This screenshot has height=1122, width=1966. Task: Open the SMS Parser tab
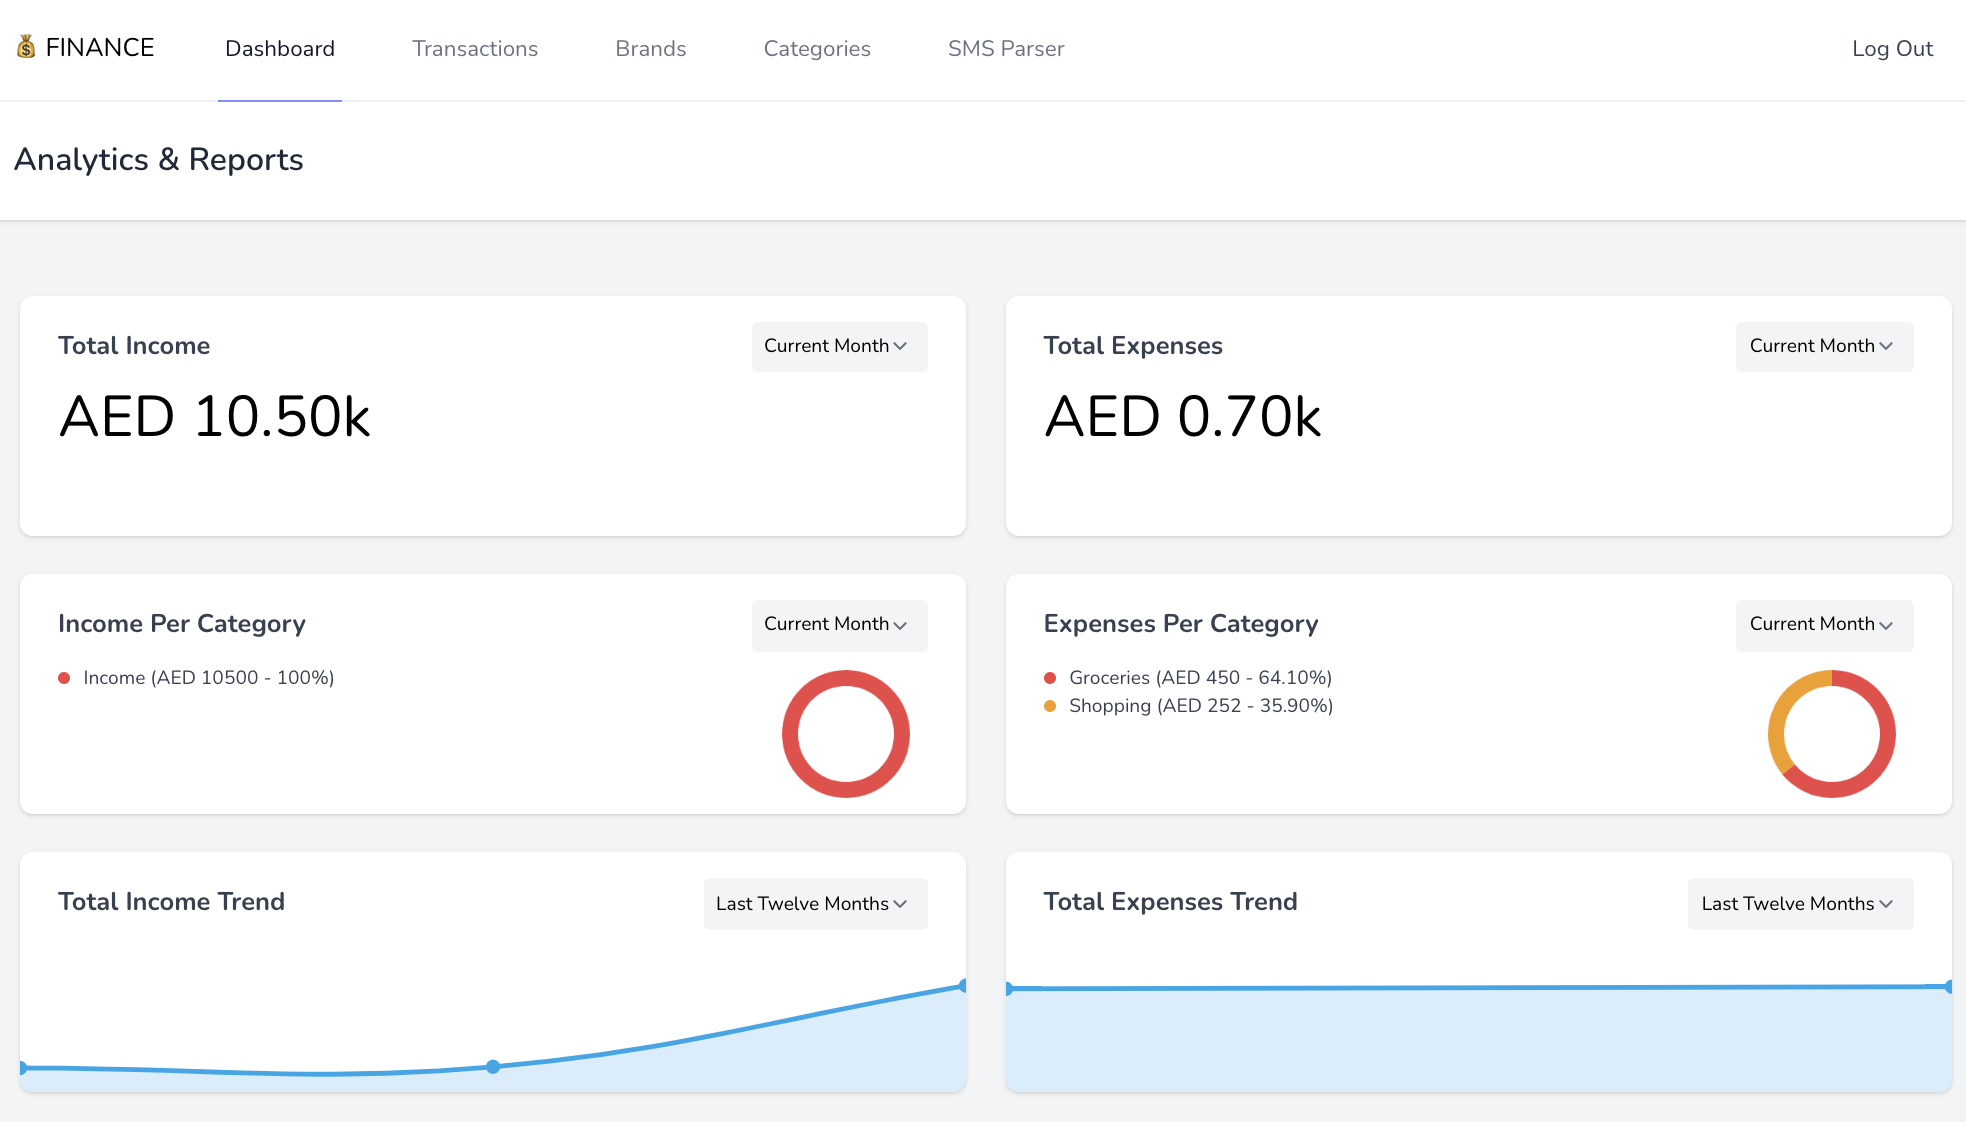click(x=1005, y=49)
